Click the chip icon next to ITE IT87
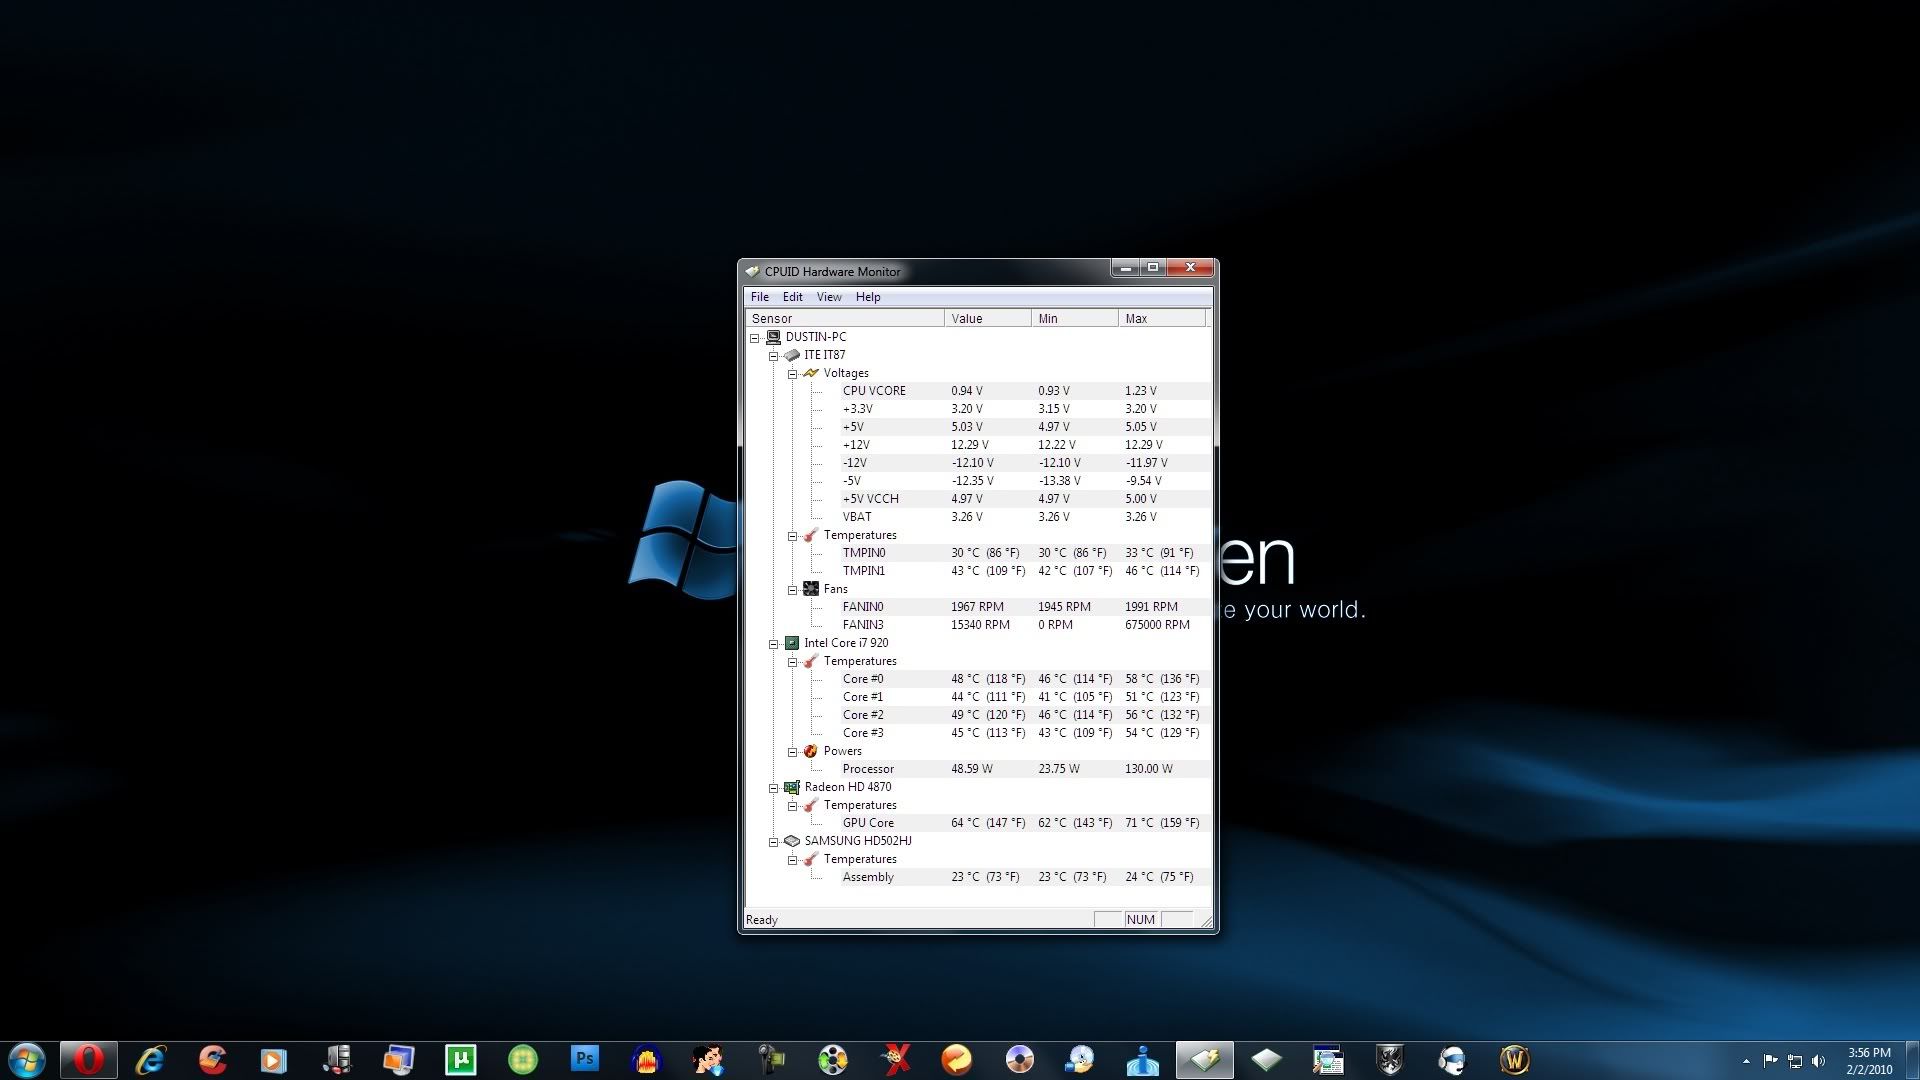The height and width of the screenshot is (1080, 1920). point(792,355)
